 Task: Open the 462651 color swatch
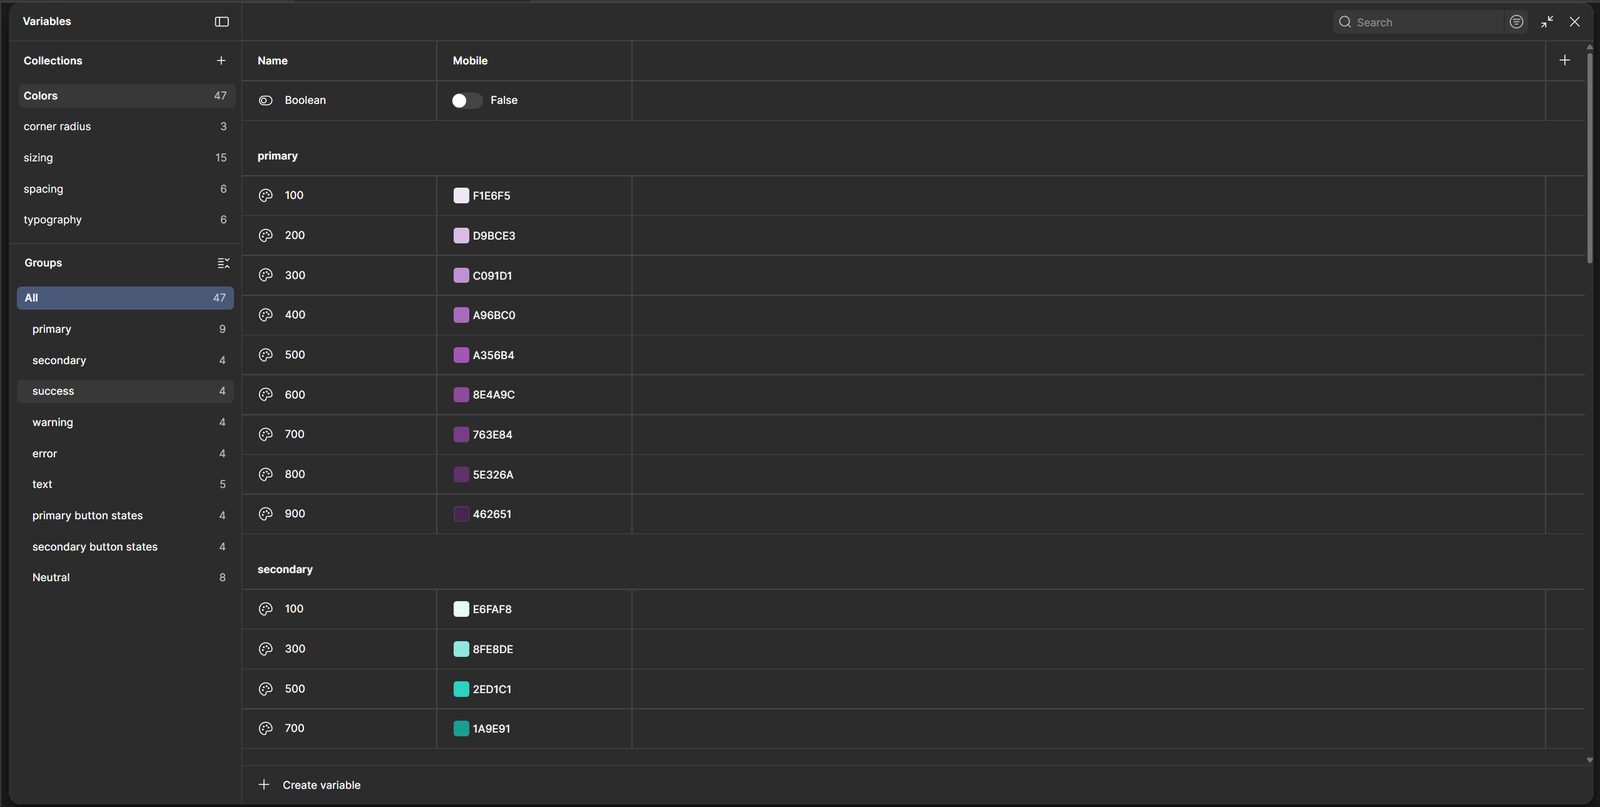[x=461, y=514]
